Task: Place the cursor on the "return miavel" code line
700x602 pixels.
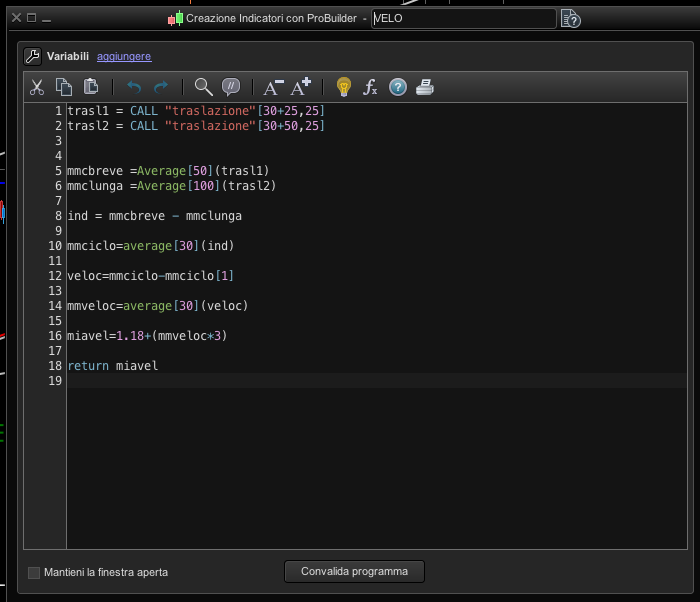Action: point(112,366)
